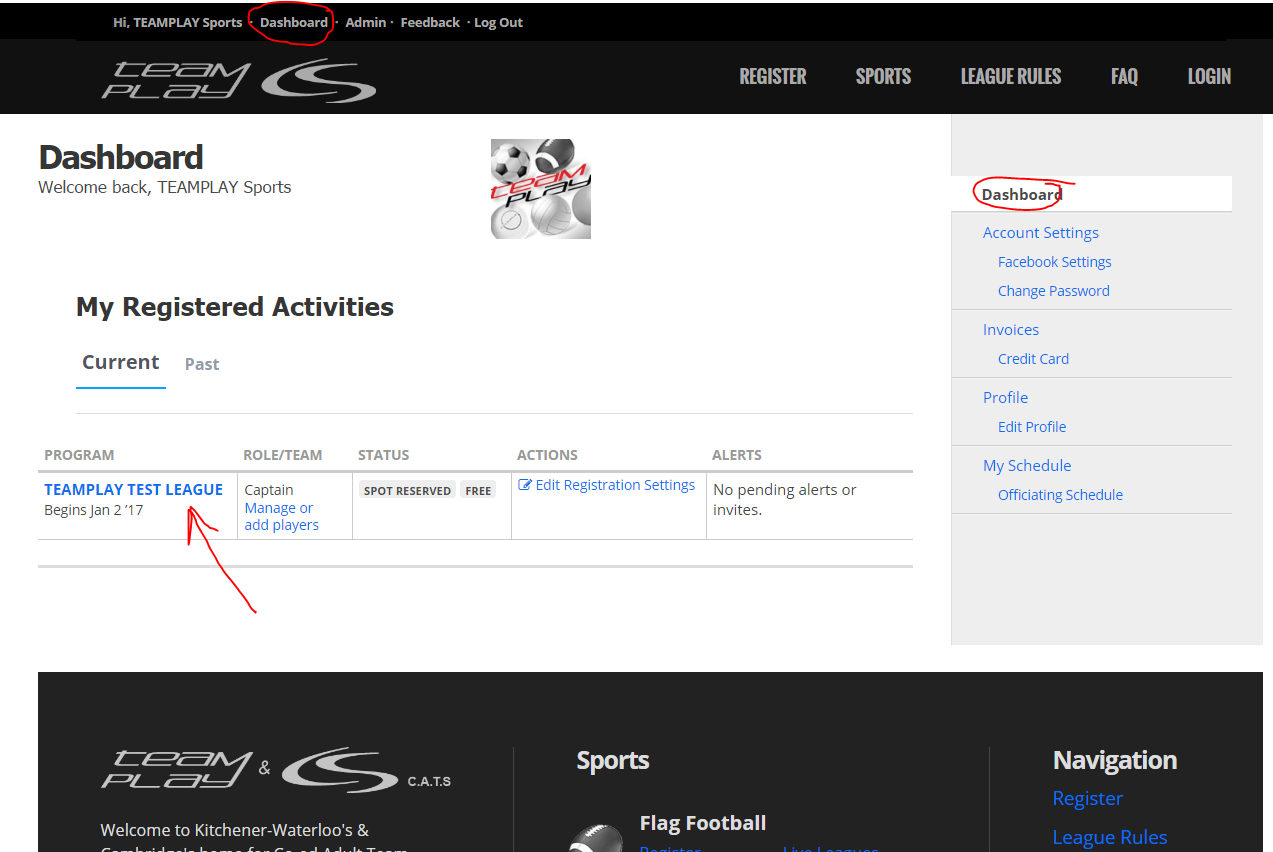Screen dimensions: 1273x852
Task: Switch to the Current activities tab
Action: [x=121, y=363]
